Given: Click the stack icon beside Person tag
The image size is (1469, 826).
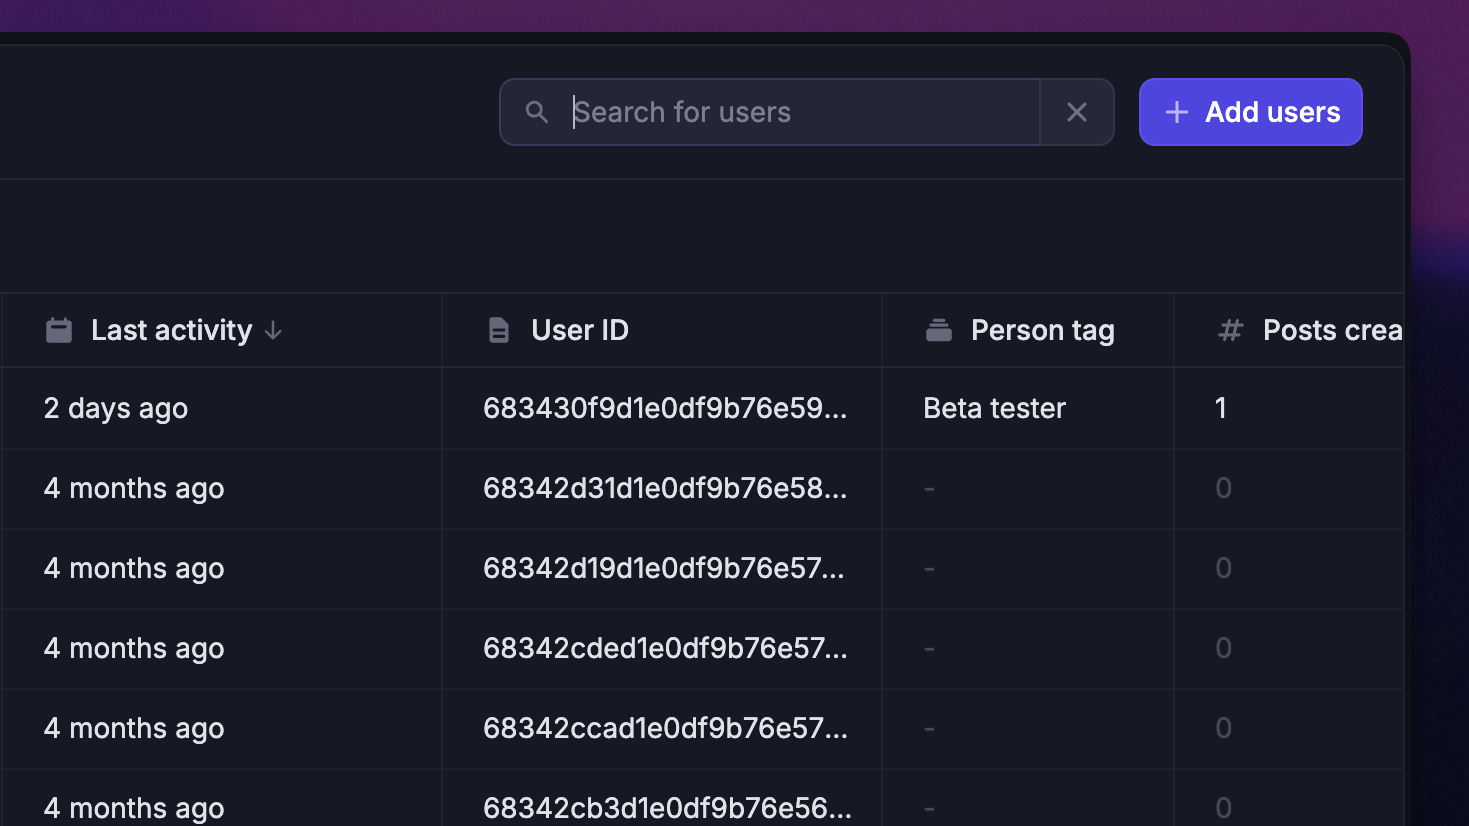Looking at the screenshot, I should click(x=939, y=330).
